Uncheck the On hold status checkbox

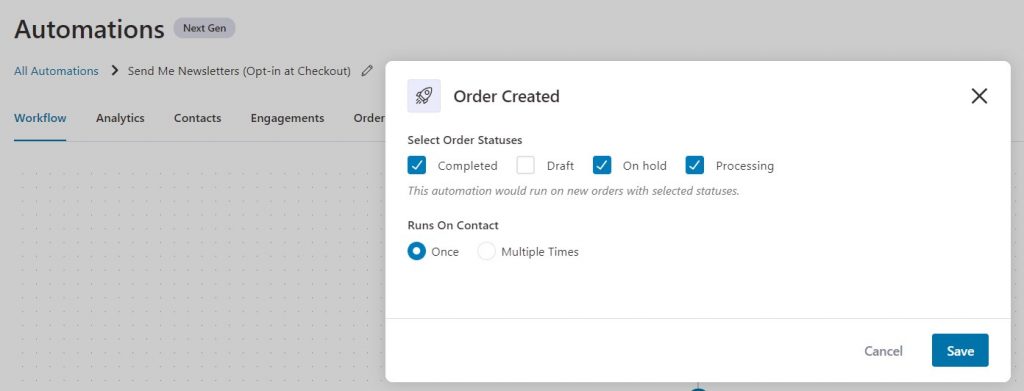(602, 165)
